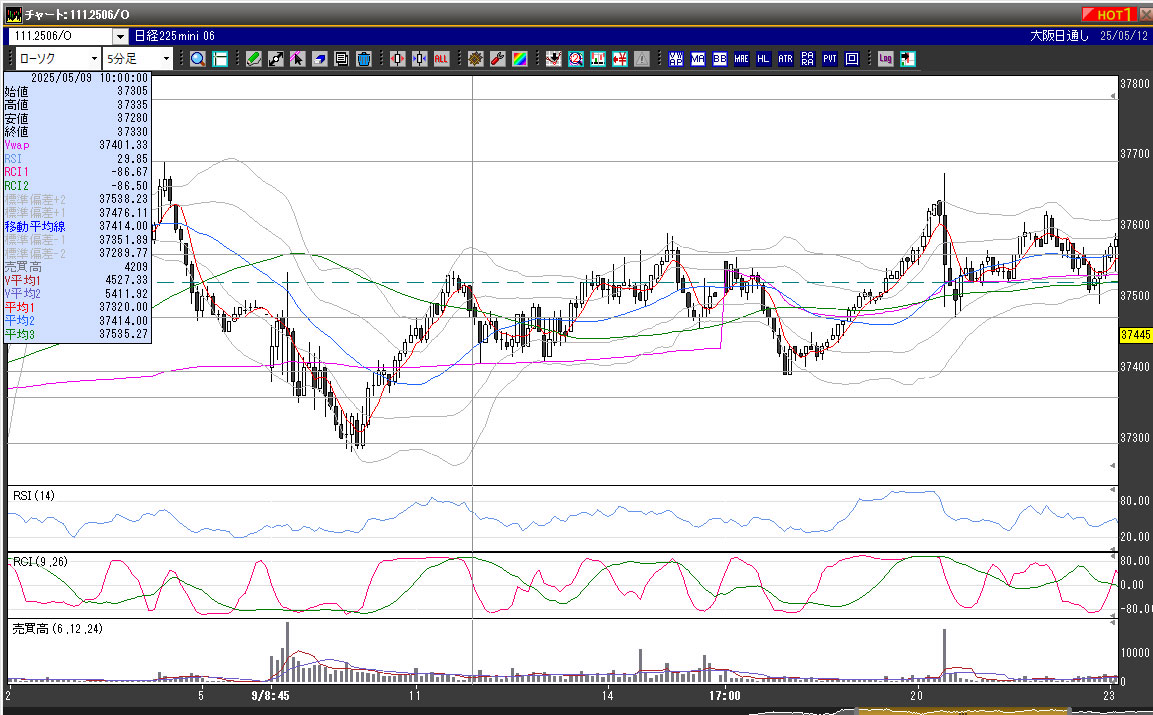Toggle the Log scale button

[885, 59]
